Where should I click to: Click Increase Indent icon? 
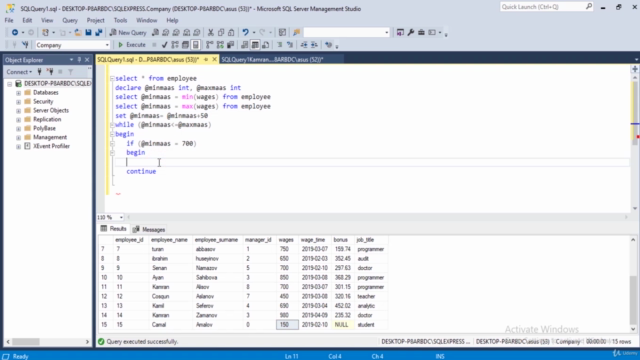tap(314, 45)
